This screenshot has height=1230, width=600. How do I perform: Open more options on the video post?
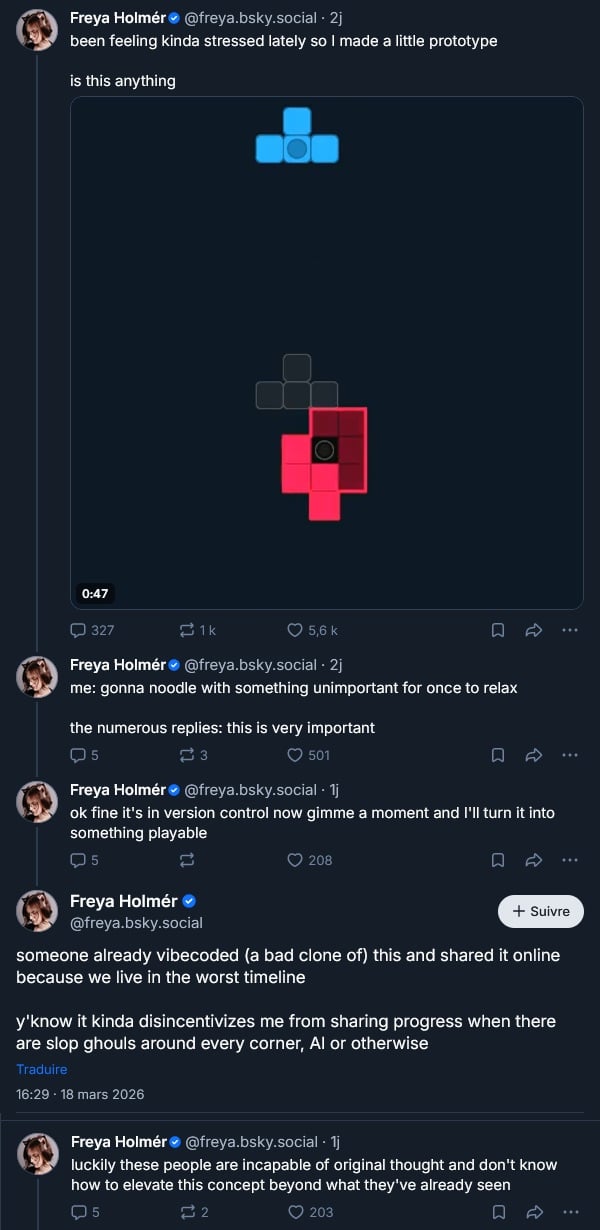point(570,630)
